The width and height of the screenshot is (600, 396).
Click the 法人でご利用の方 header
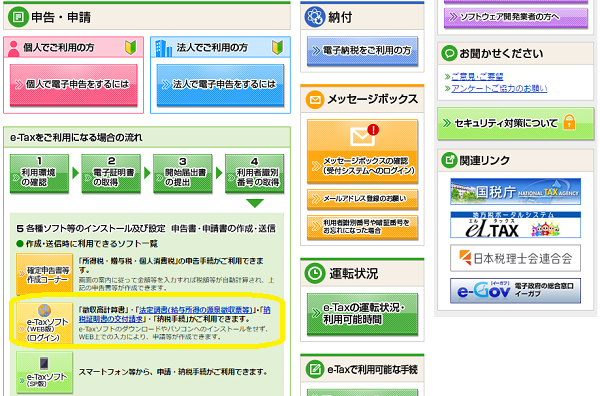coord(220,47)
